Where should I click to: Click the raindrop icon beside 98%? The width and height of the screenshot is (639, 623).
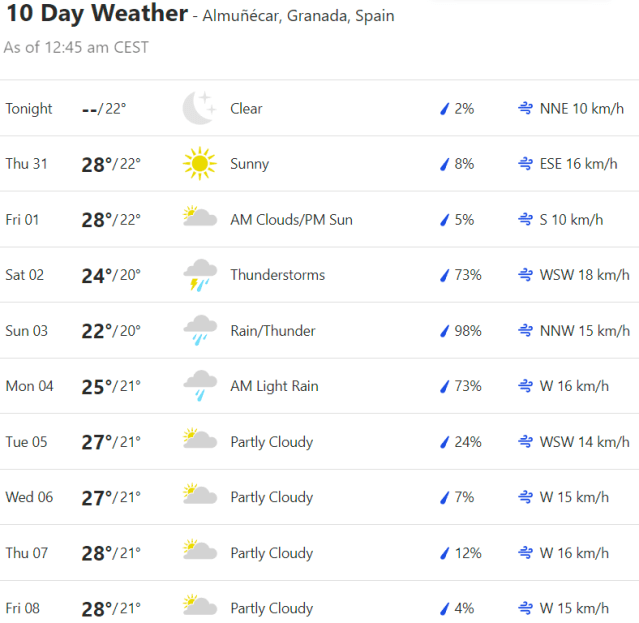(x=445, y=331)
